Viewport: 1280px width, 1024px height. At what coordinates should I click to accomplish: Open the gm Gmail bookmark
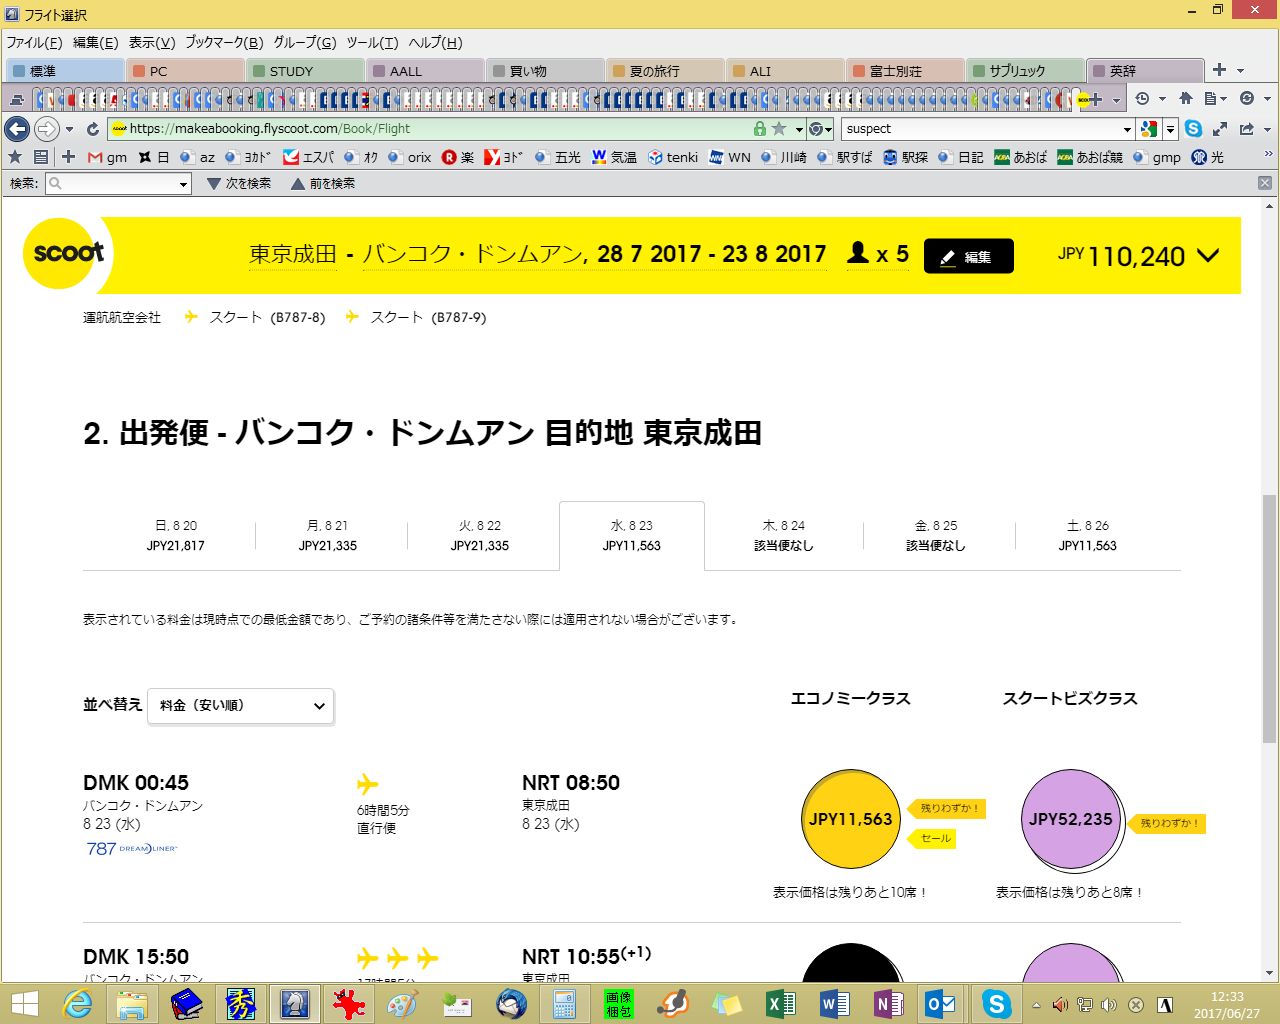point(107,157)
